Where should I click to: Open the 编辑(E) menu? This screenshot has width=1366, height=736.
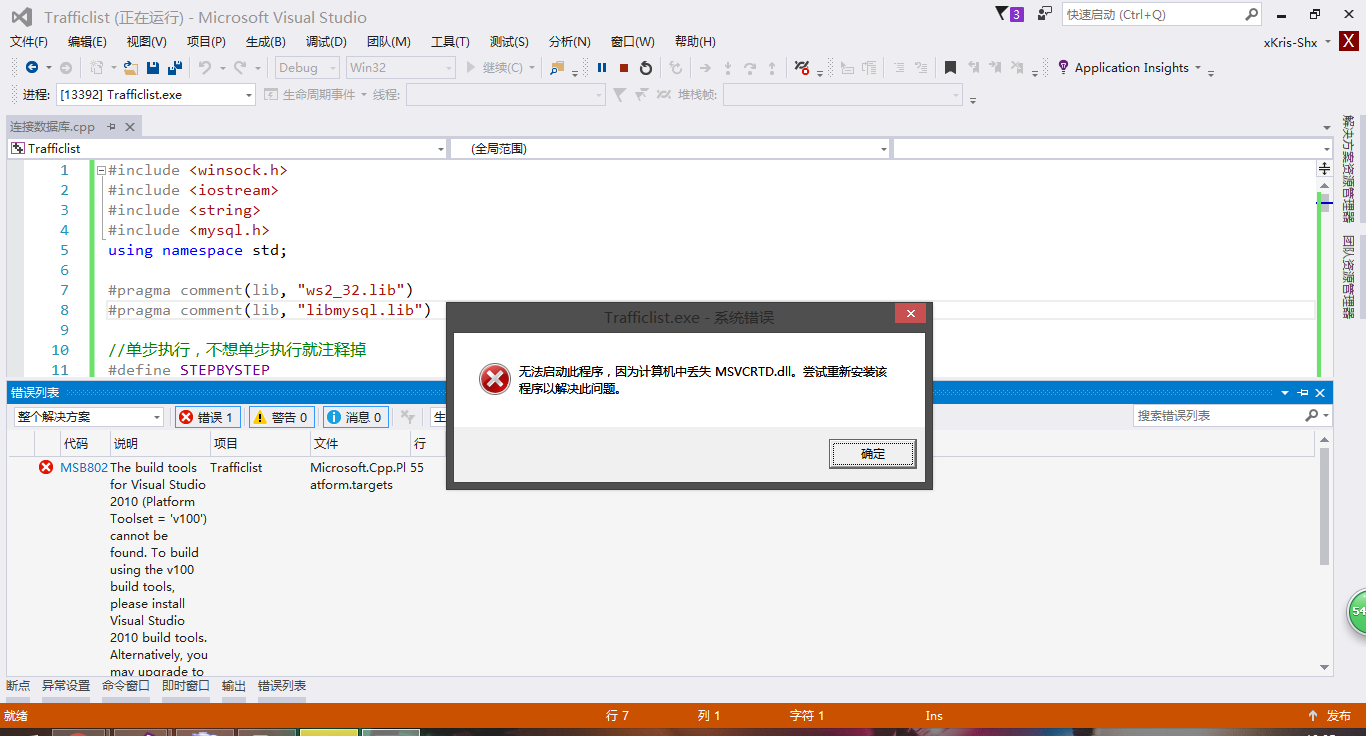[x=87, y=41]
